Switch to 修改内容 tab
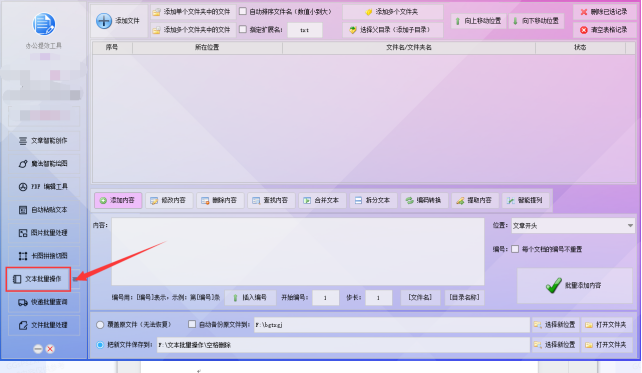 [169, 200]
